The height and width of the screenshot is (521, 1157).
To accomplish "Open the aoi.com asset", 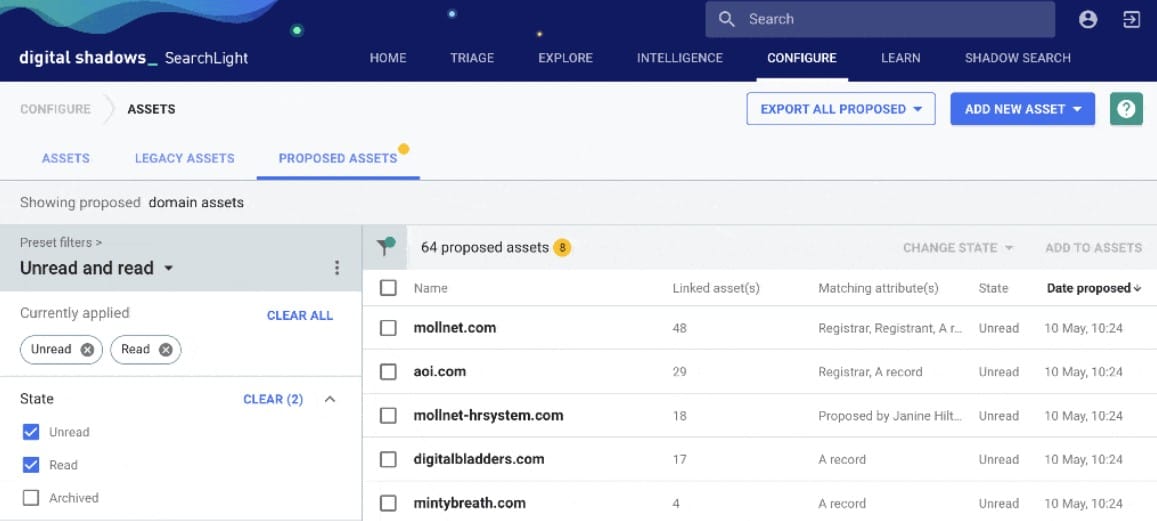I will pos(440,371).
